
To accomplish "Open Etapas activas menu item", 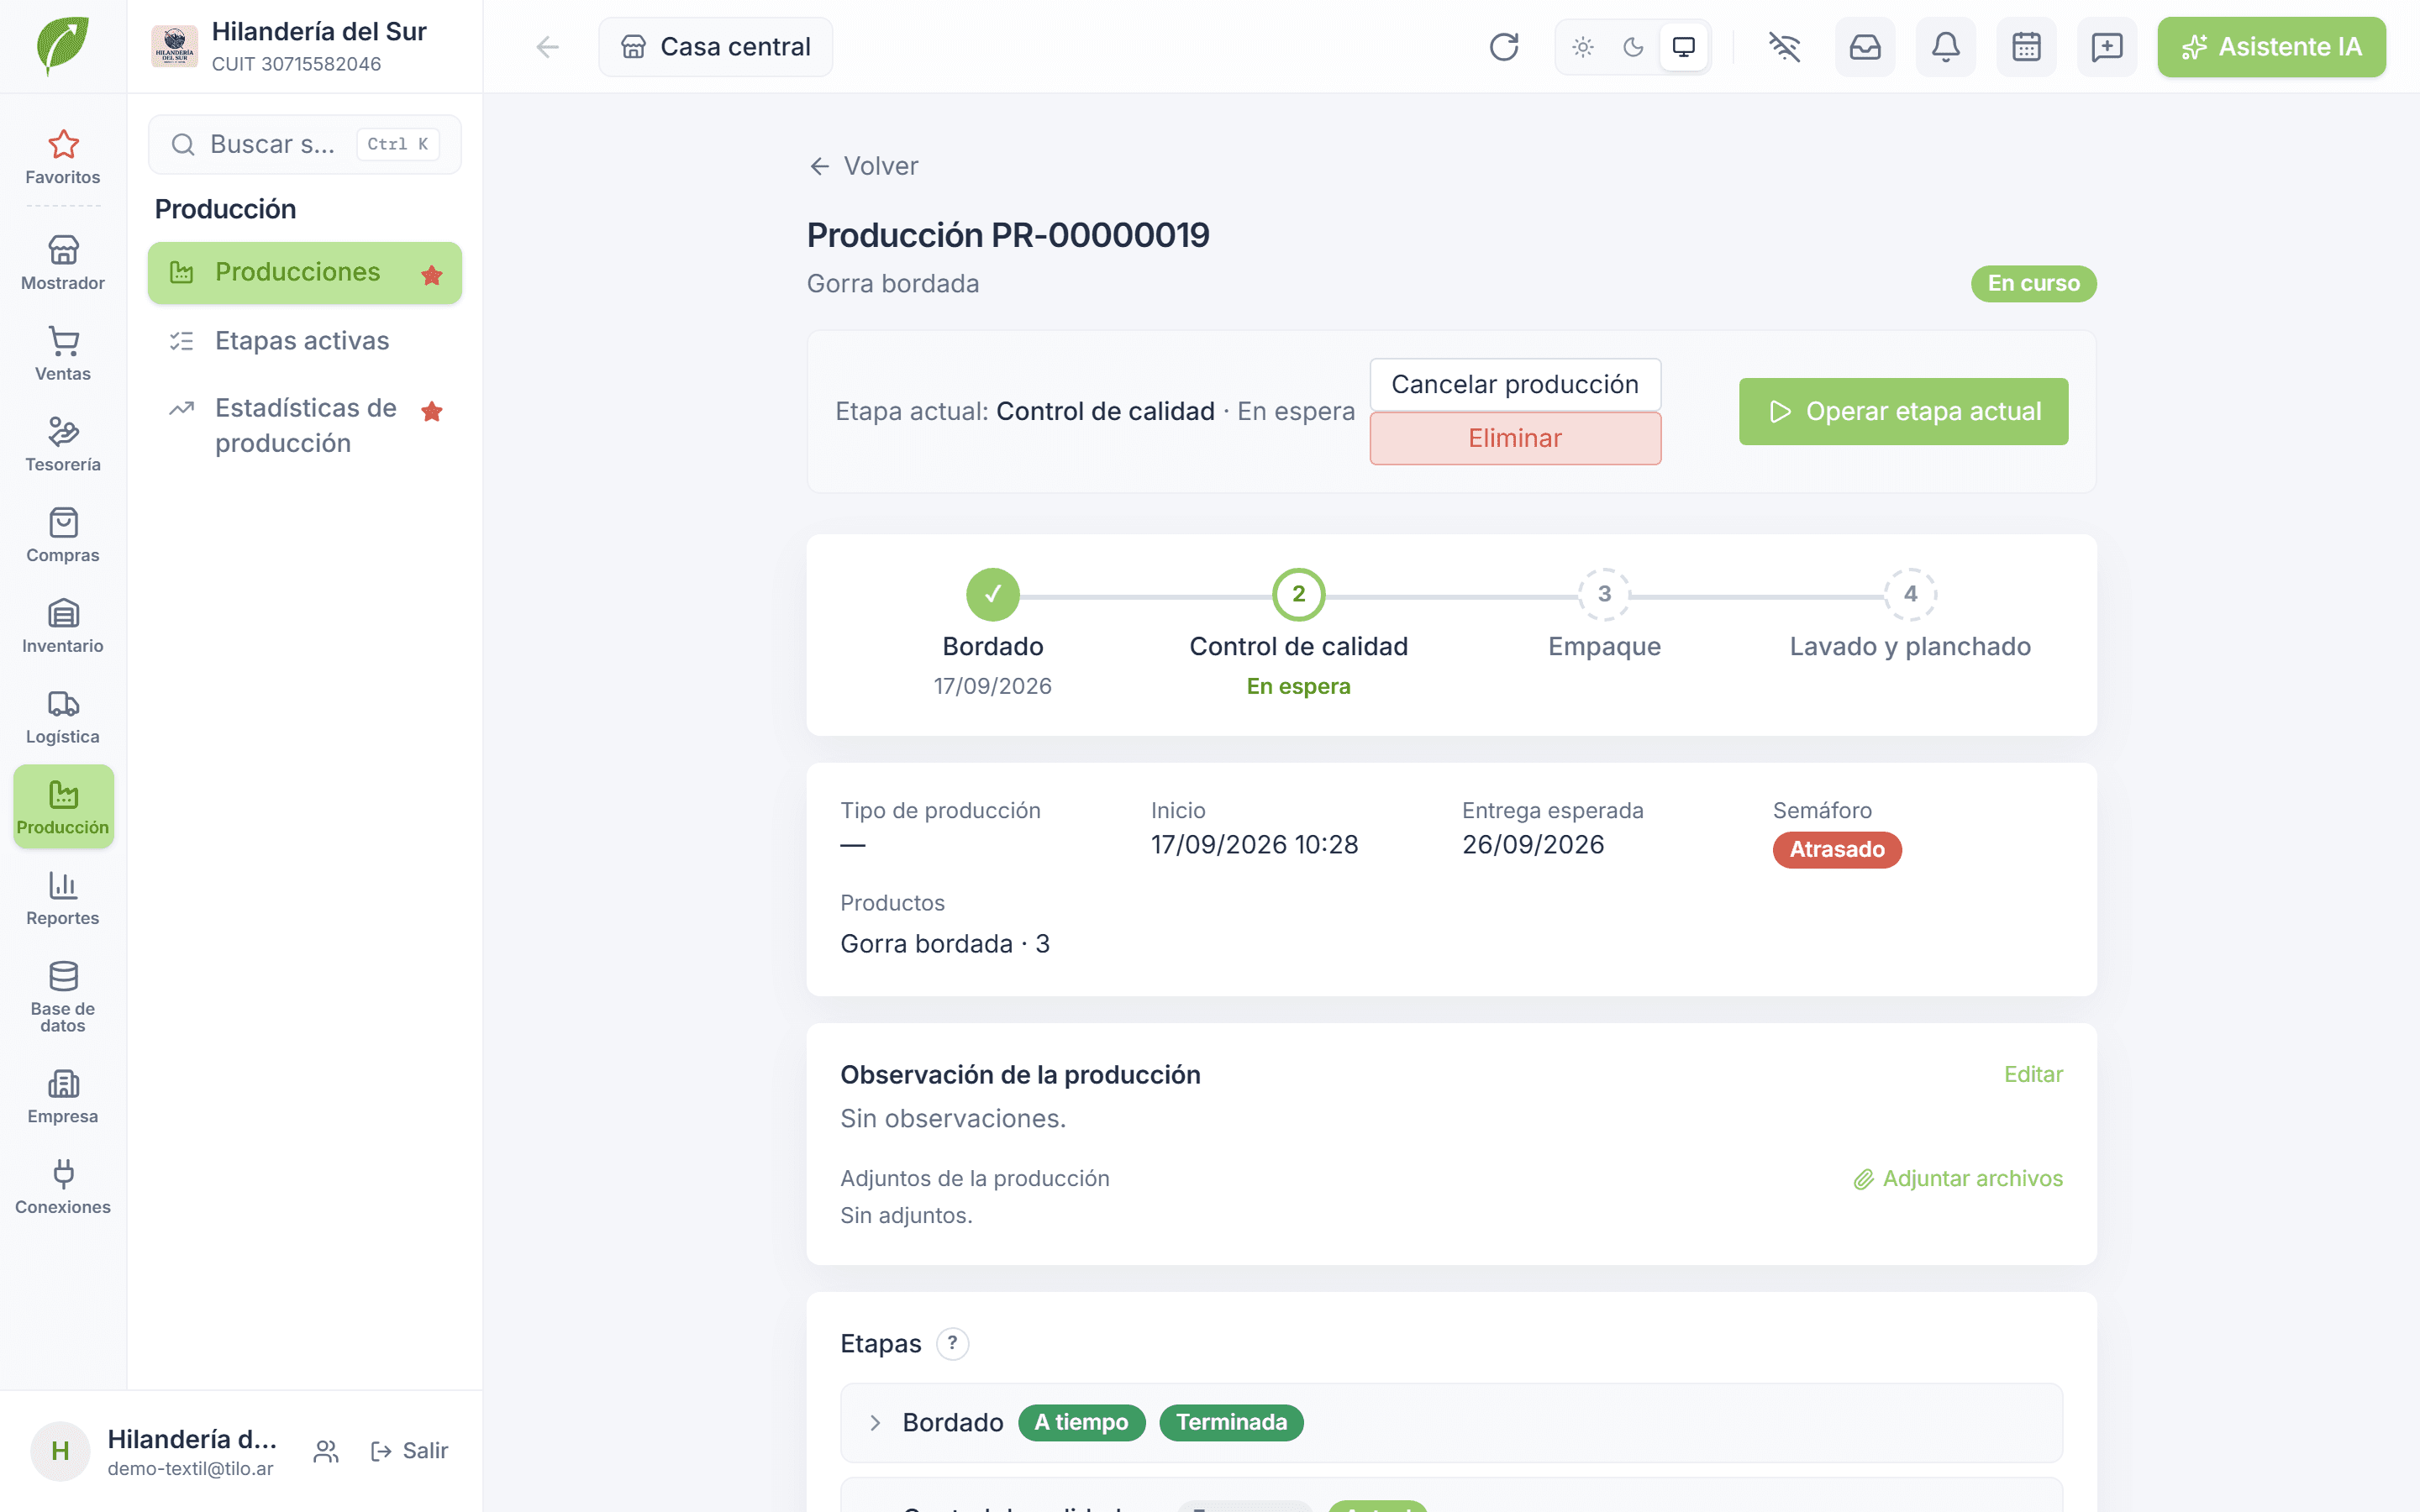I will click(x=305, y=341).
